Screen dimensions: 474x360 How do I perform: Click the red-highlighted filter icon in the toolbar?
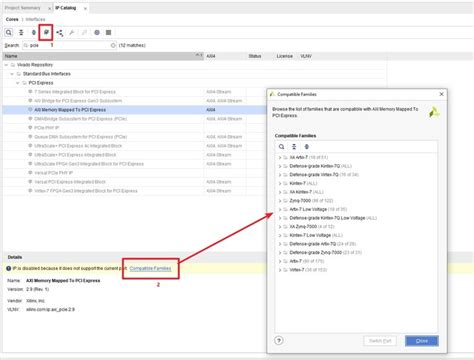click(x=46, y=32)
